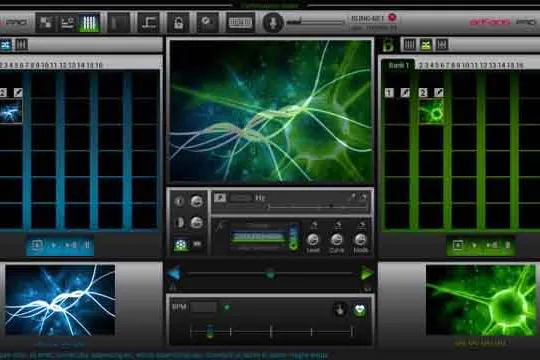Click the last icon in green deck B transport

click(507, 245)
